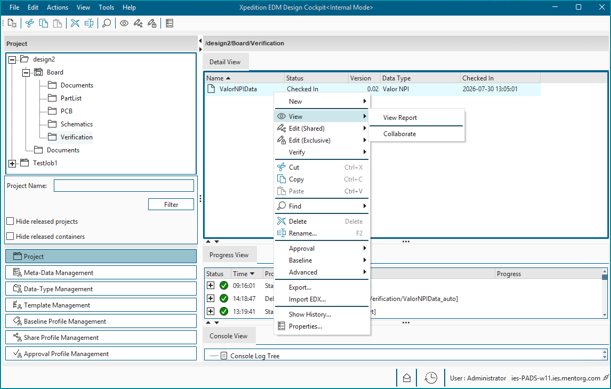
Task: Click green check icon of 13:19:41 row
Action: (x=224, y=311)
